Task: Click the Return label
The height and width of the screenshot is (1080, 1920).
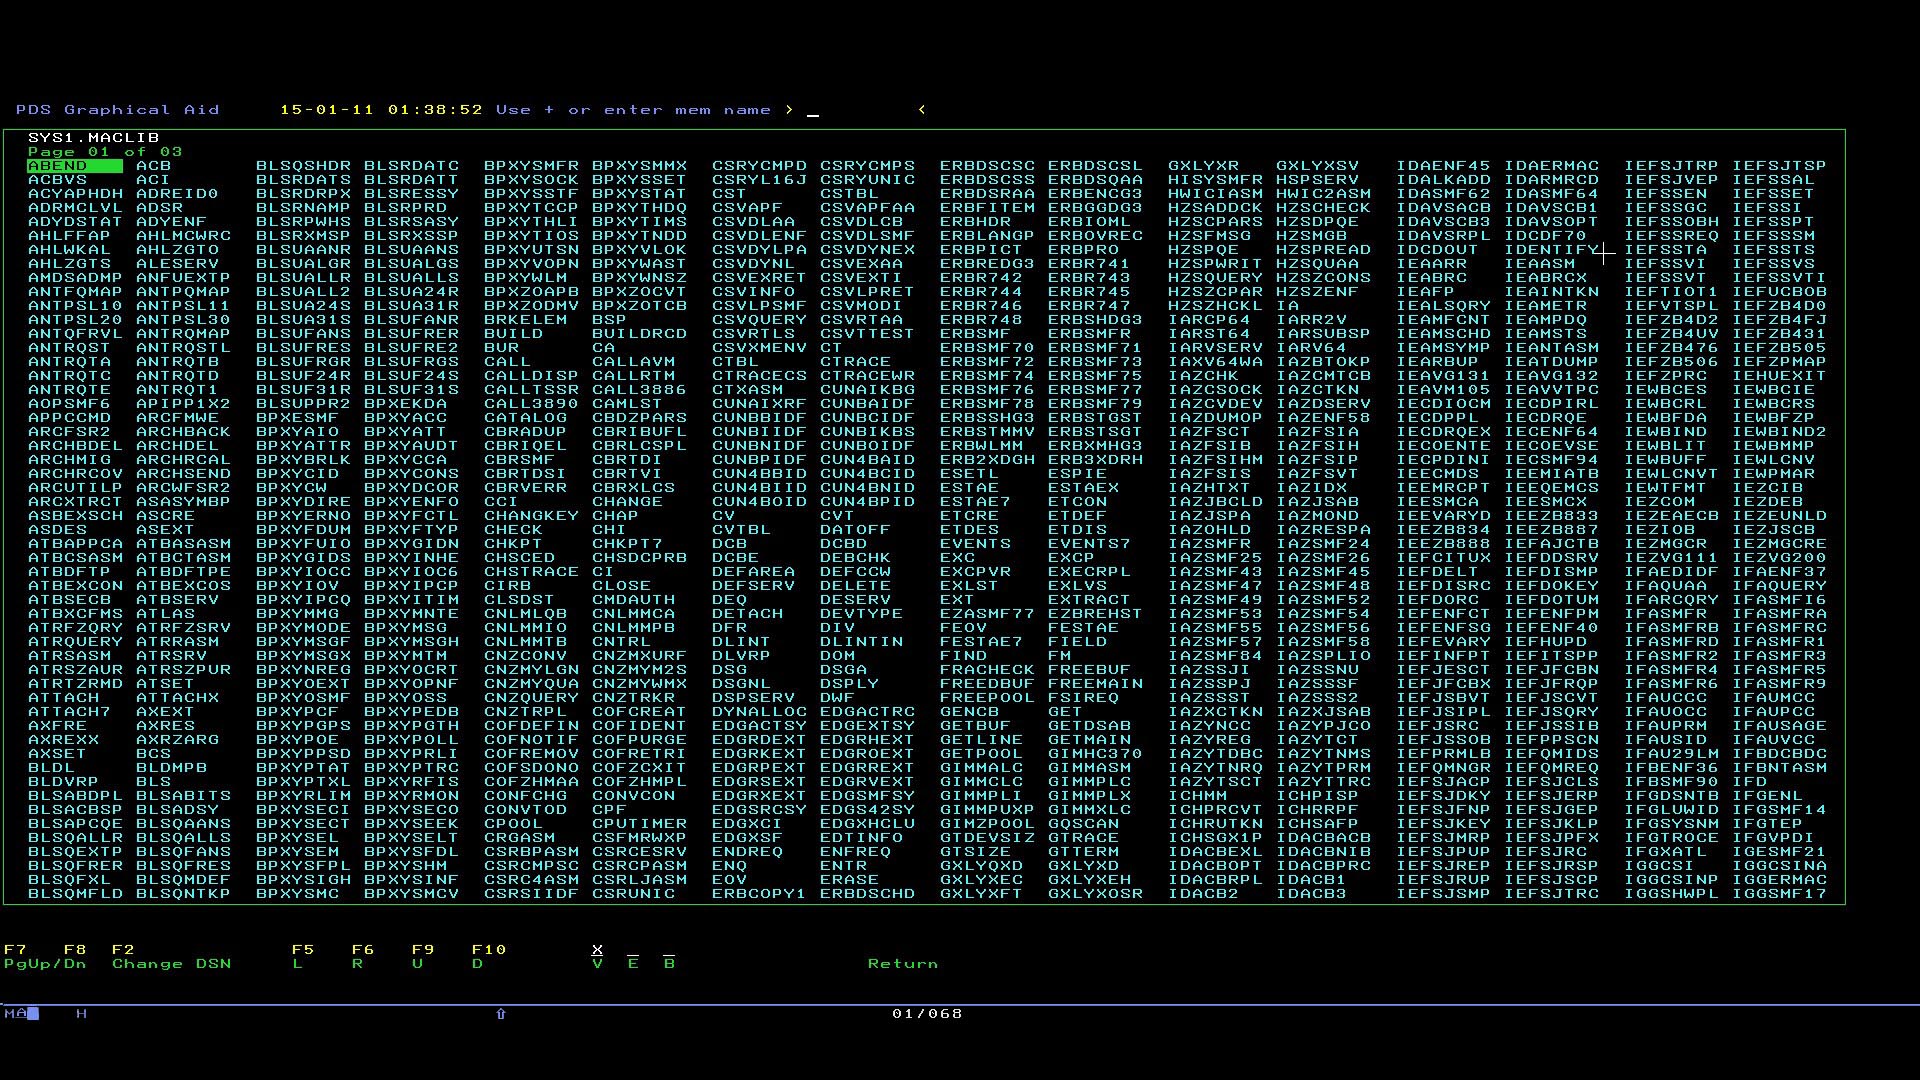Action: pyautogui.click(x=902, y=964)
